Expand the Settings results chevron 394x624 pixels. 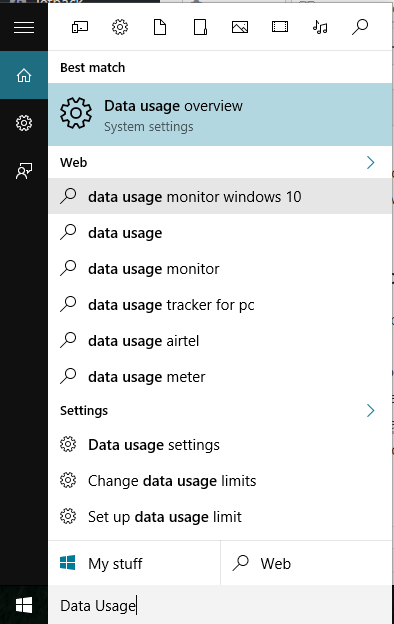point(371,410)
